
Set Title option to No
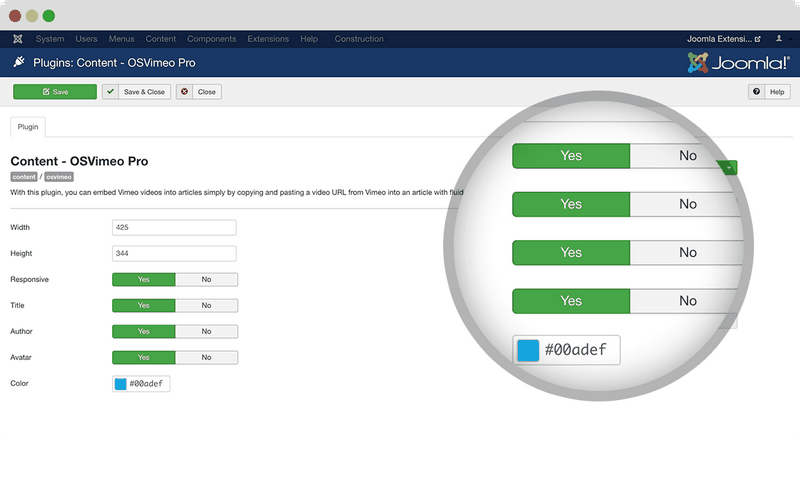(x=206, y=305)
